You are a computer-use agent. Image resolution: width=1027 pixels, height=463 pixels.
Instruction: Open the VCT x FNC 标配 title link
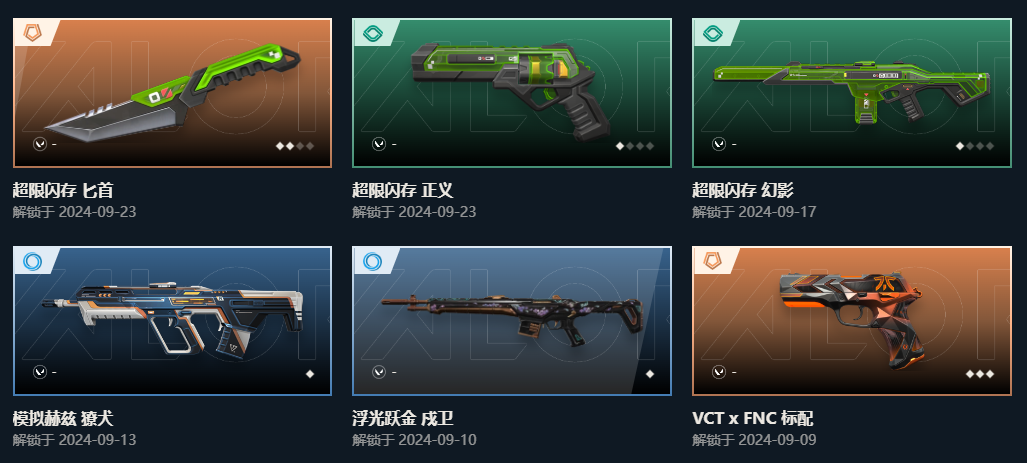[753, 418]
